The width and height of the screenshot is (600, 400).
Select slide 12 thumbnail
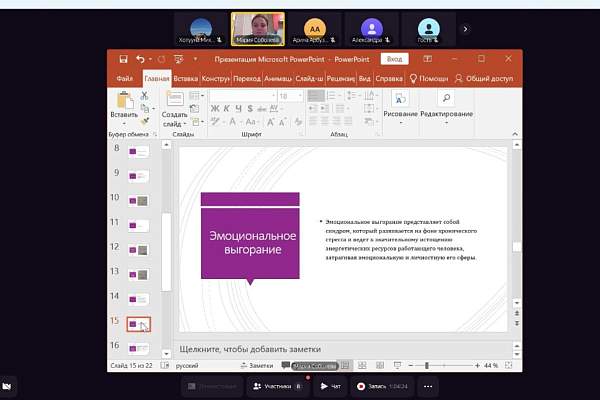139,250
